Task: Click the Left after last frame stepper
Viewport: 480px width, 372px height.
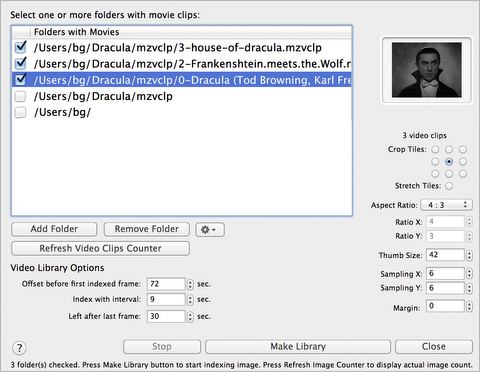Action: [190, 317]
